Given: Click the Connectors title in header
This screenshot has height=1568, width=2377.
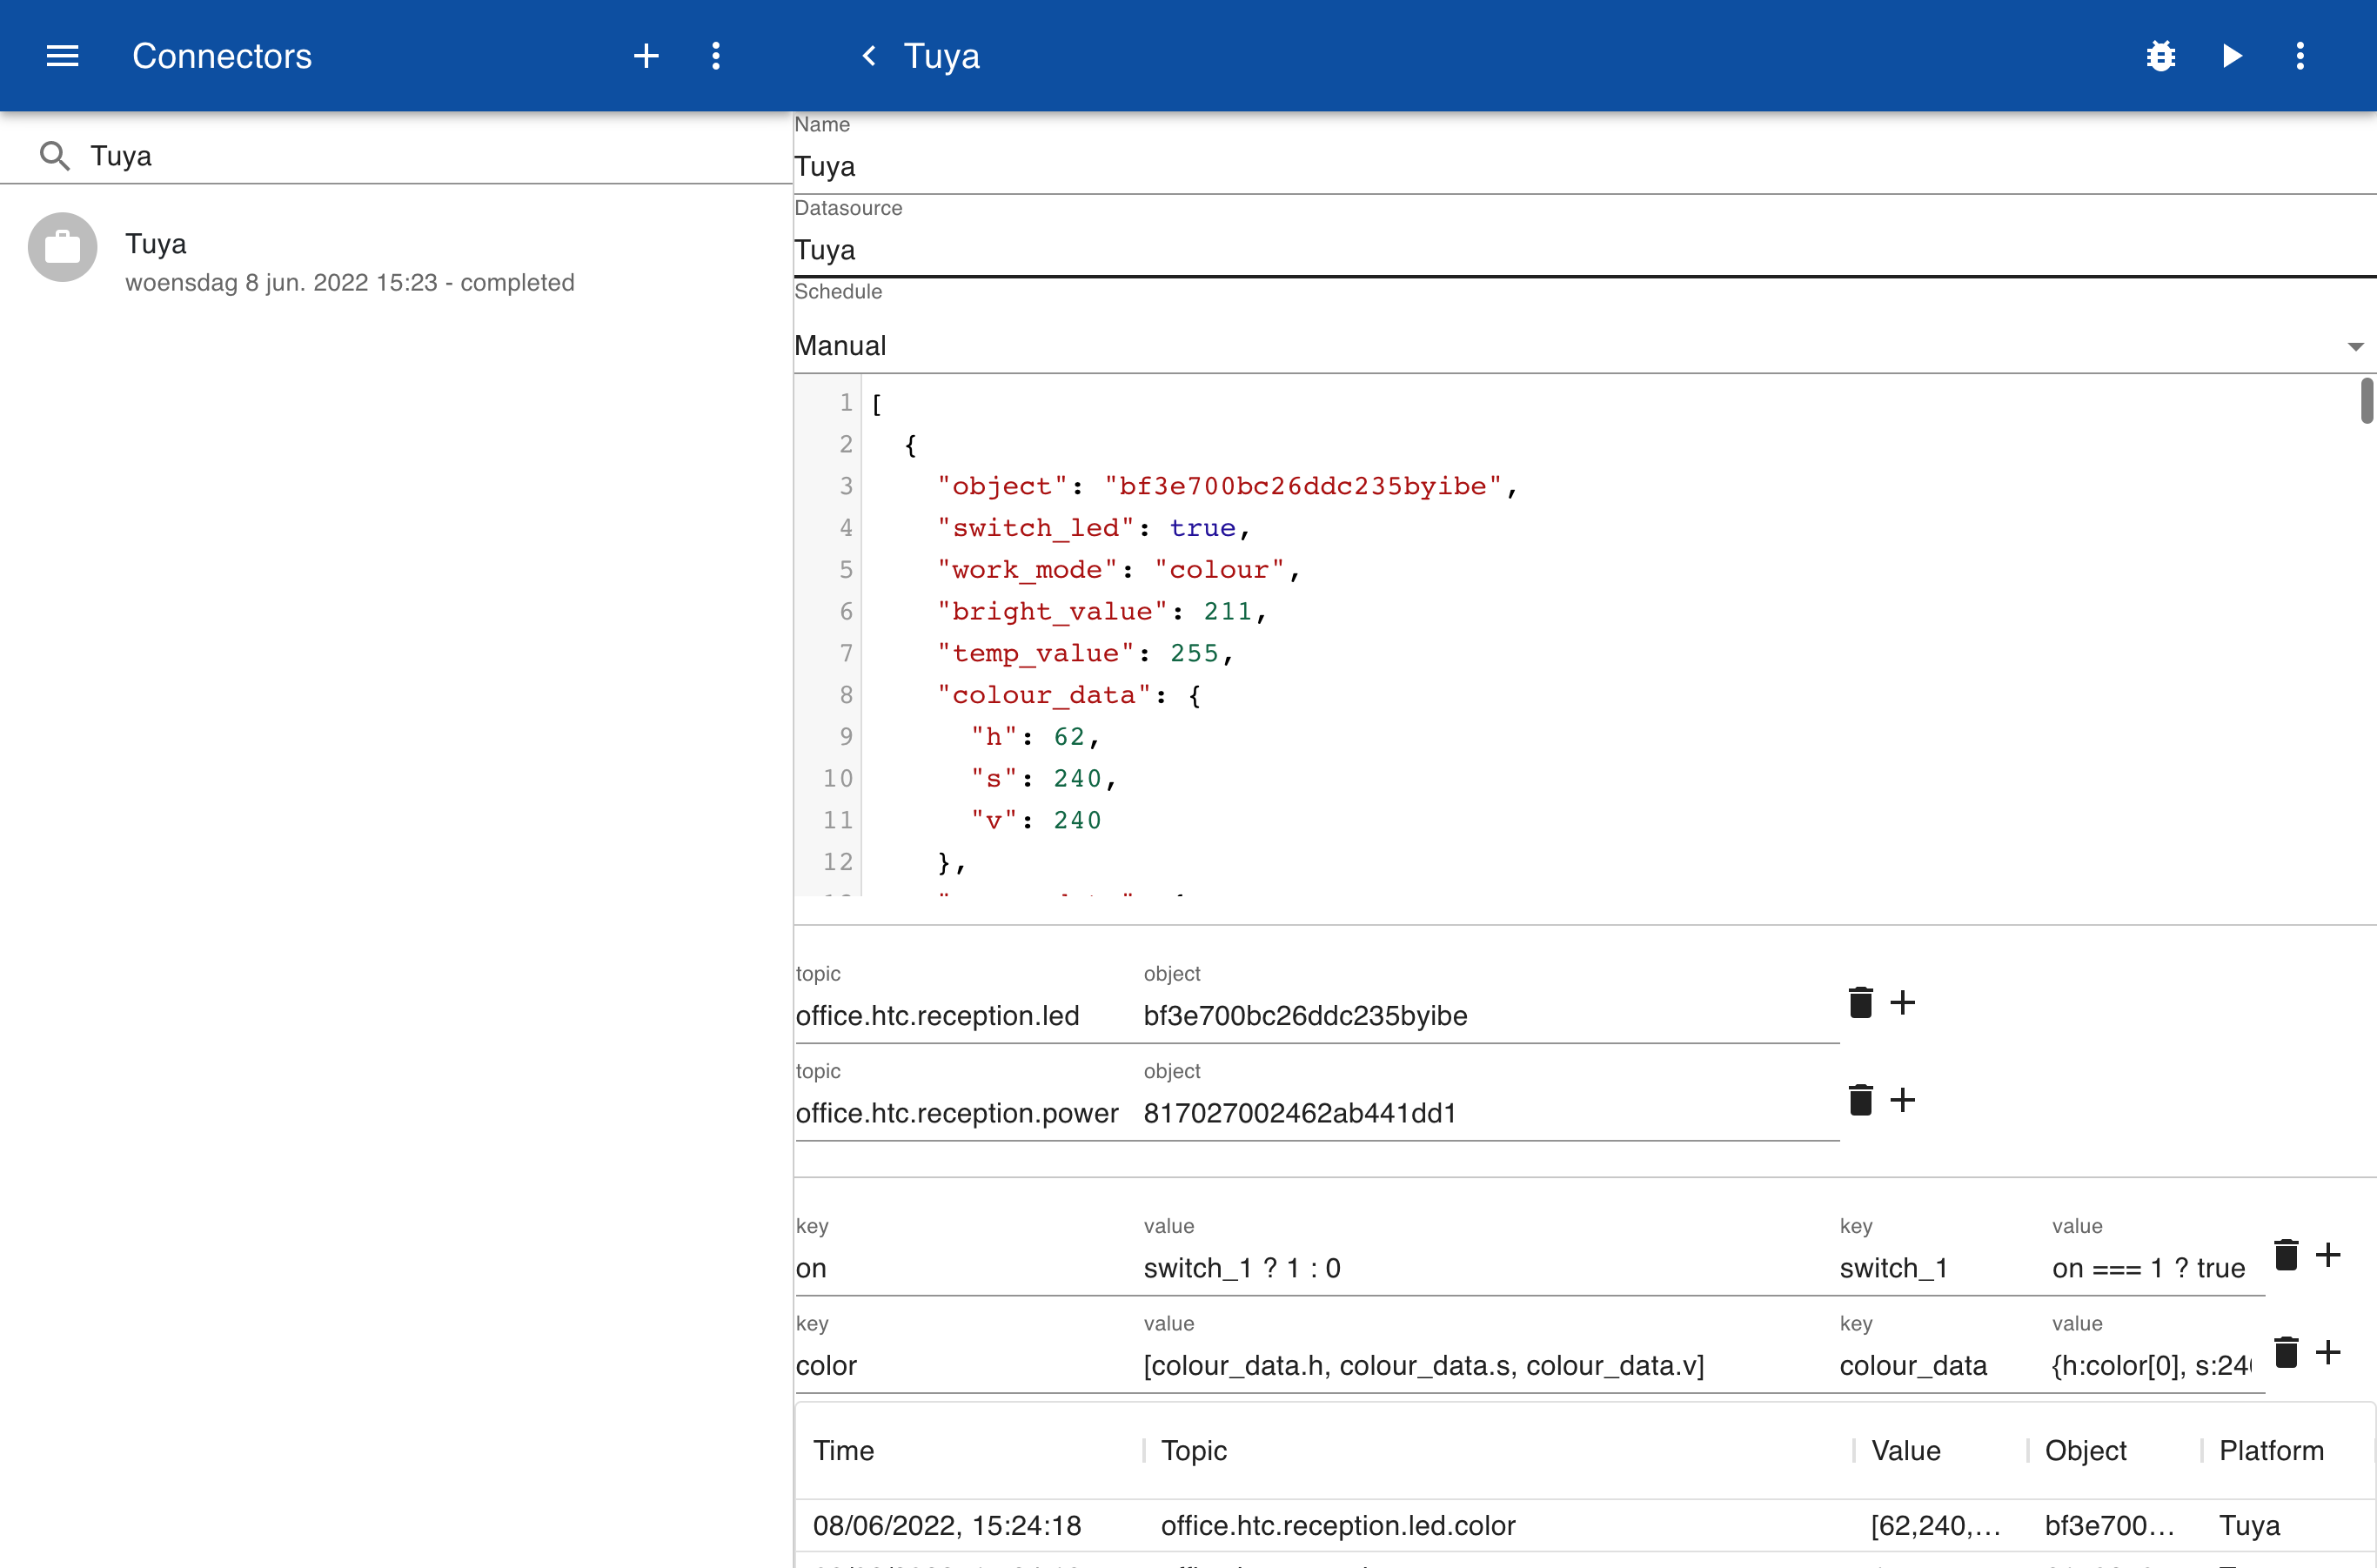Looking at the screenshot, I should pyautogui.click(x=222, y=56).
